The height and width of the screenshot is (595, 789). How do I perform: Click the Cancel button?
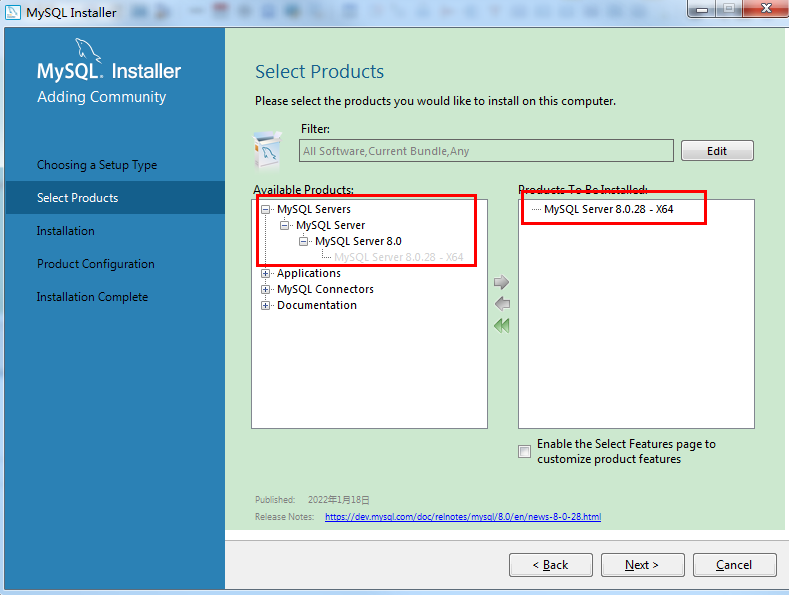click(x=735, y=565)
